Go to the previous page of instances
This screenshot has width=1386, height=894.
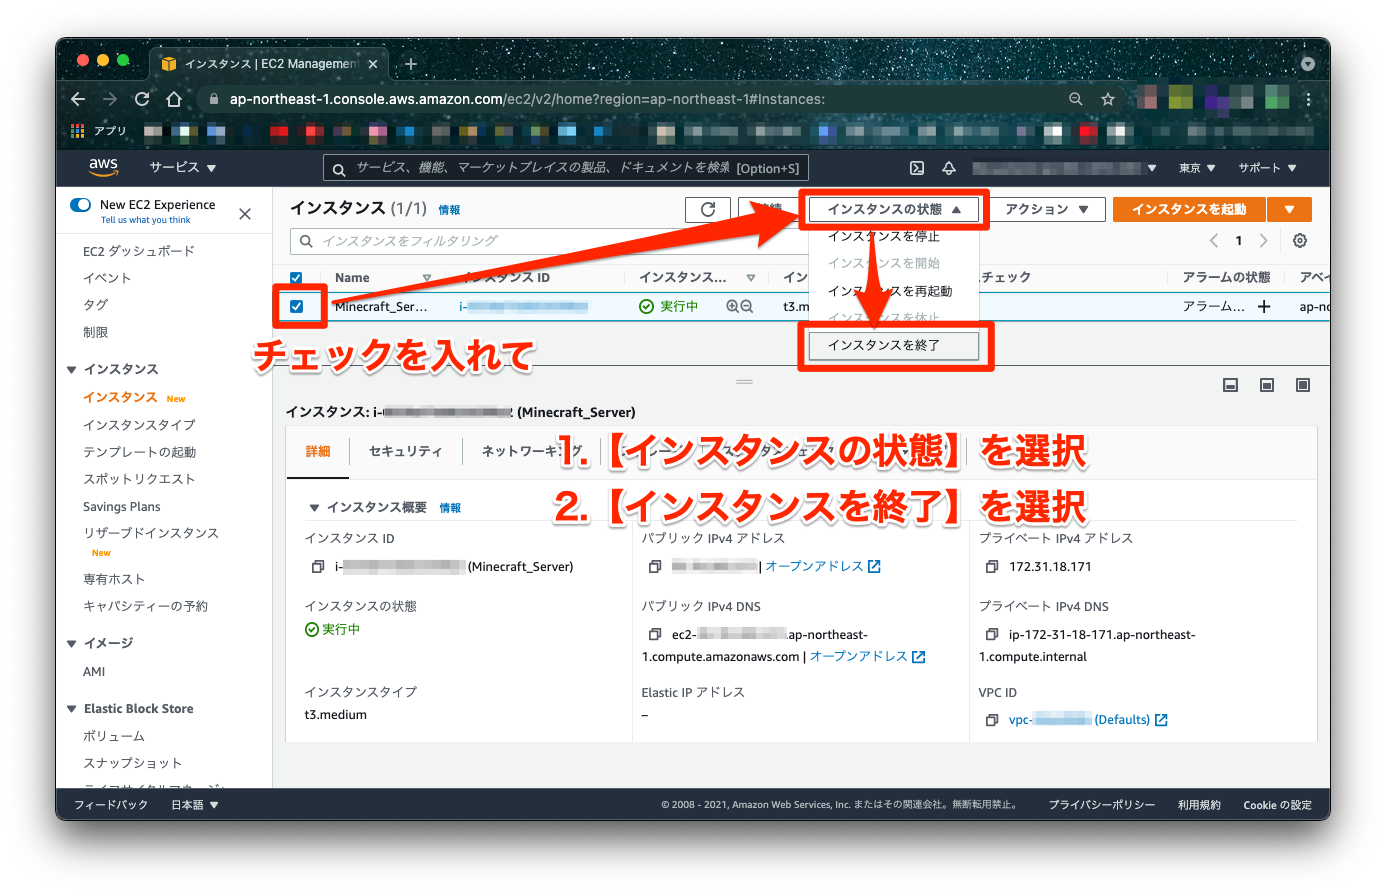1214,240
